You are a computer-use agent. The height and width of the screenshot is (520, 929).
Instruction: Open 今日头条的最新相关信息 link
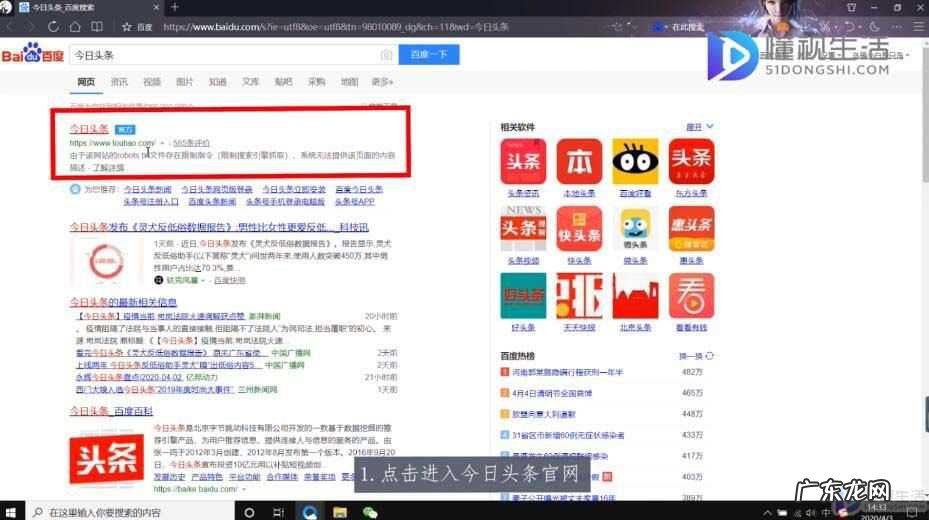tap(123, 302)
